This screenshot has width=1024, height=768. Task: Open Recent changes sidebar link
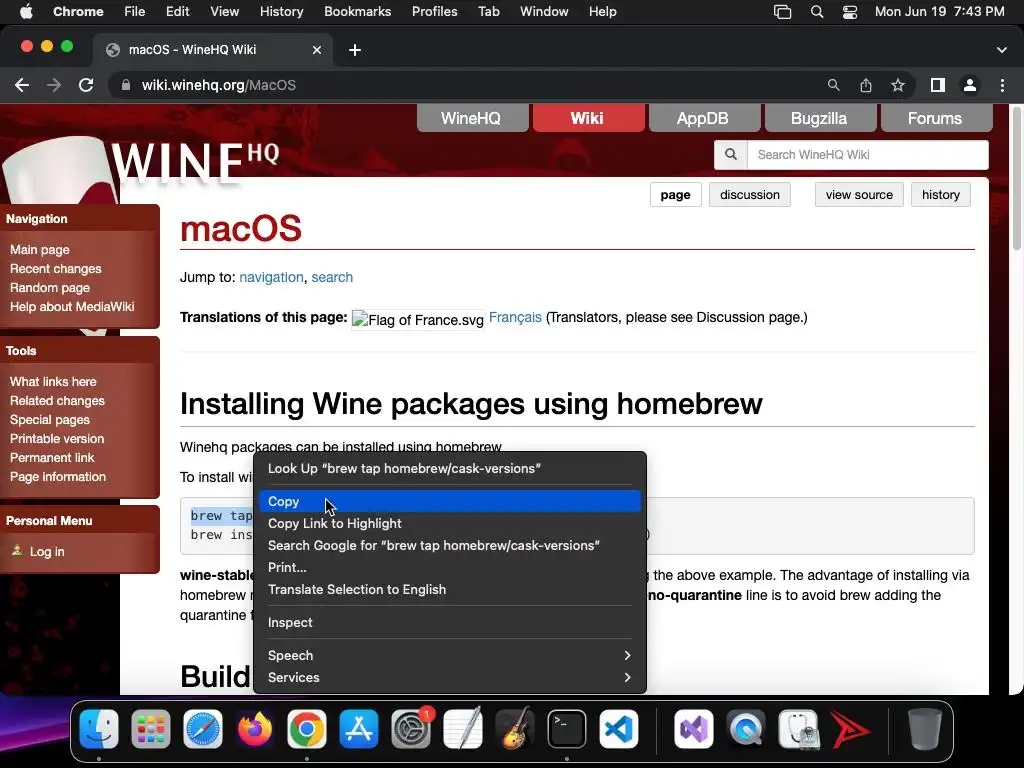tap(56, 268)
